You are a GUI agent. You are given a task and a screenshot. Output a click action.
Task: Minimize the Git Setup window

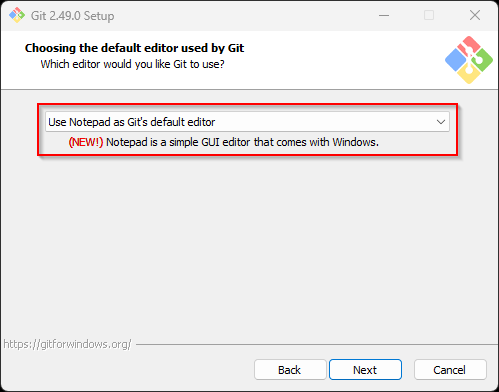[x=384, y=15]
